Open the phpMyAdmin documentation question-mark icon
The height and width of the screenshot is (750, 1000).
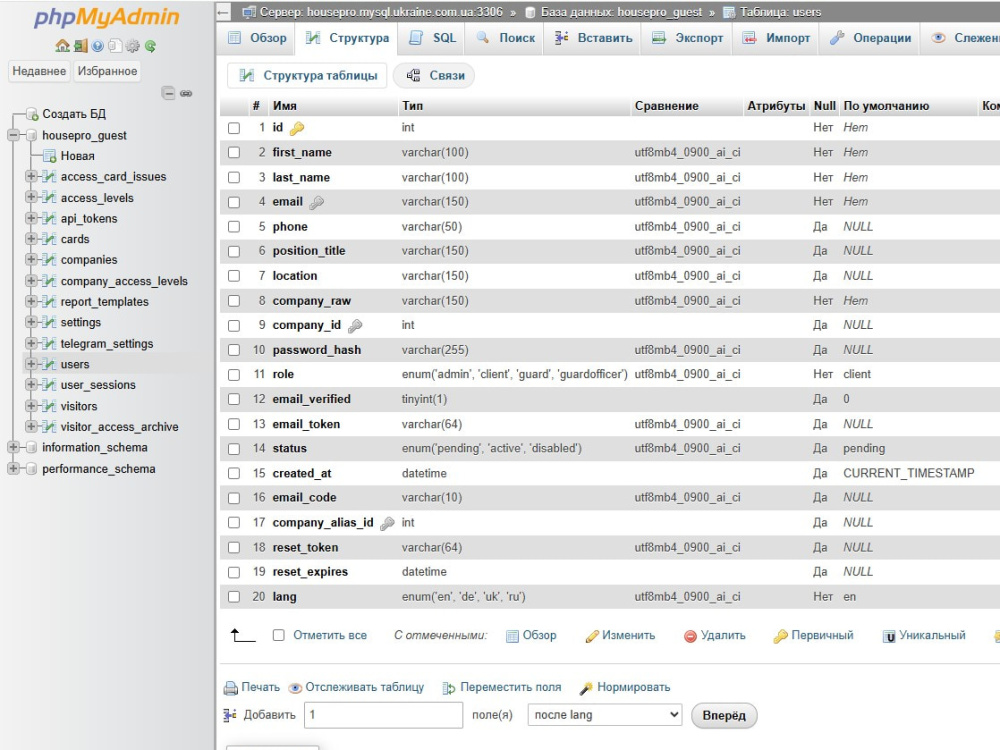click(x=97, y=46)
